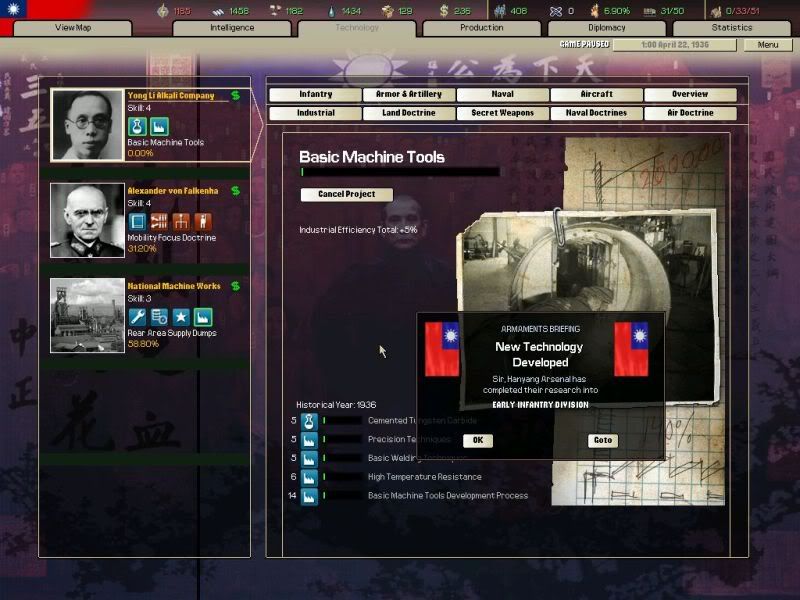Click the factory icon beside High Temperature Resistance
This screenshot has height=600, width=800.
click(310, 477)
